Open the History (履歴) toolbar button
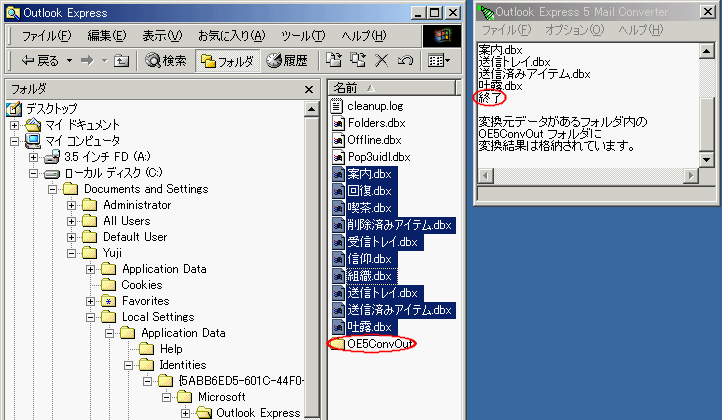Image resolution: width=722 pixels, height=420 pixels. tap(286, 61)
